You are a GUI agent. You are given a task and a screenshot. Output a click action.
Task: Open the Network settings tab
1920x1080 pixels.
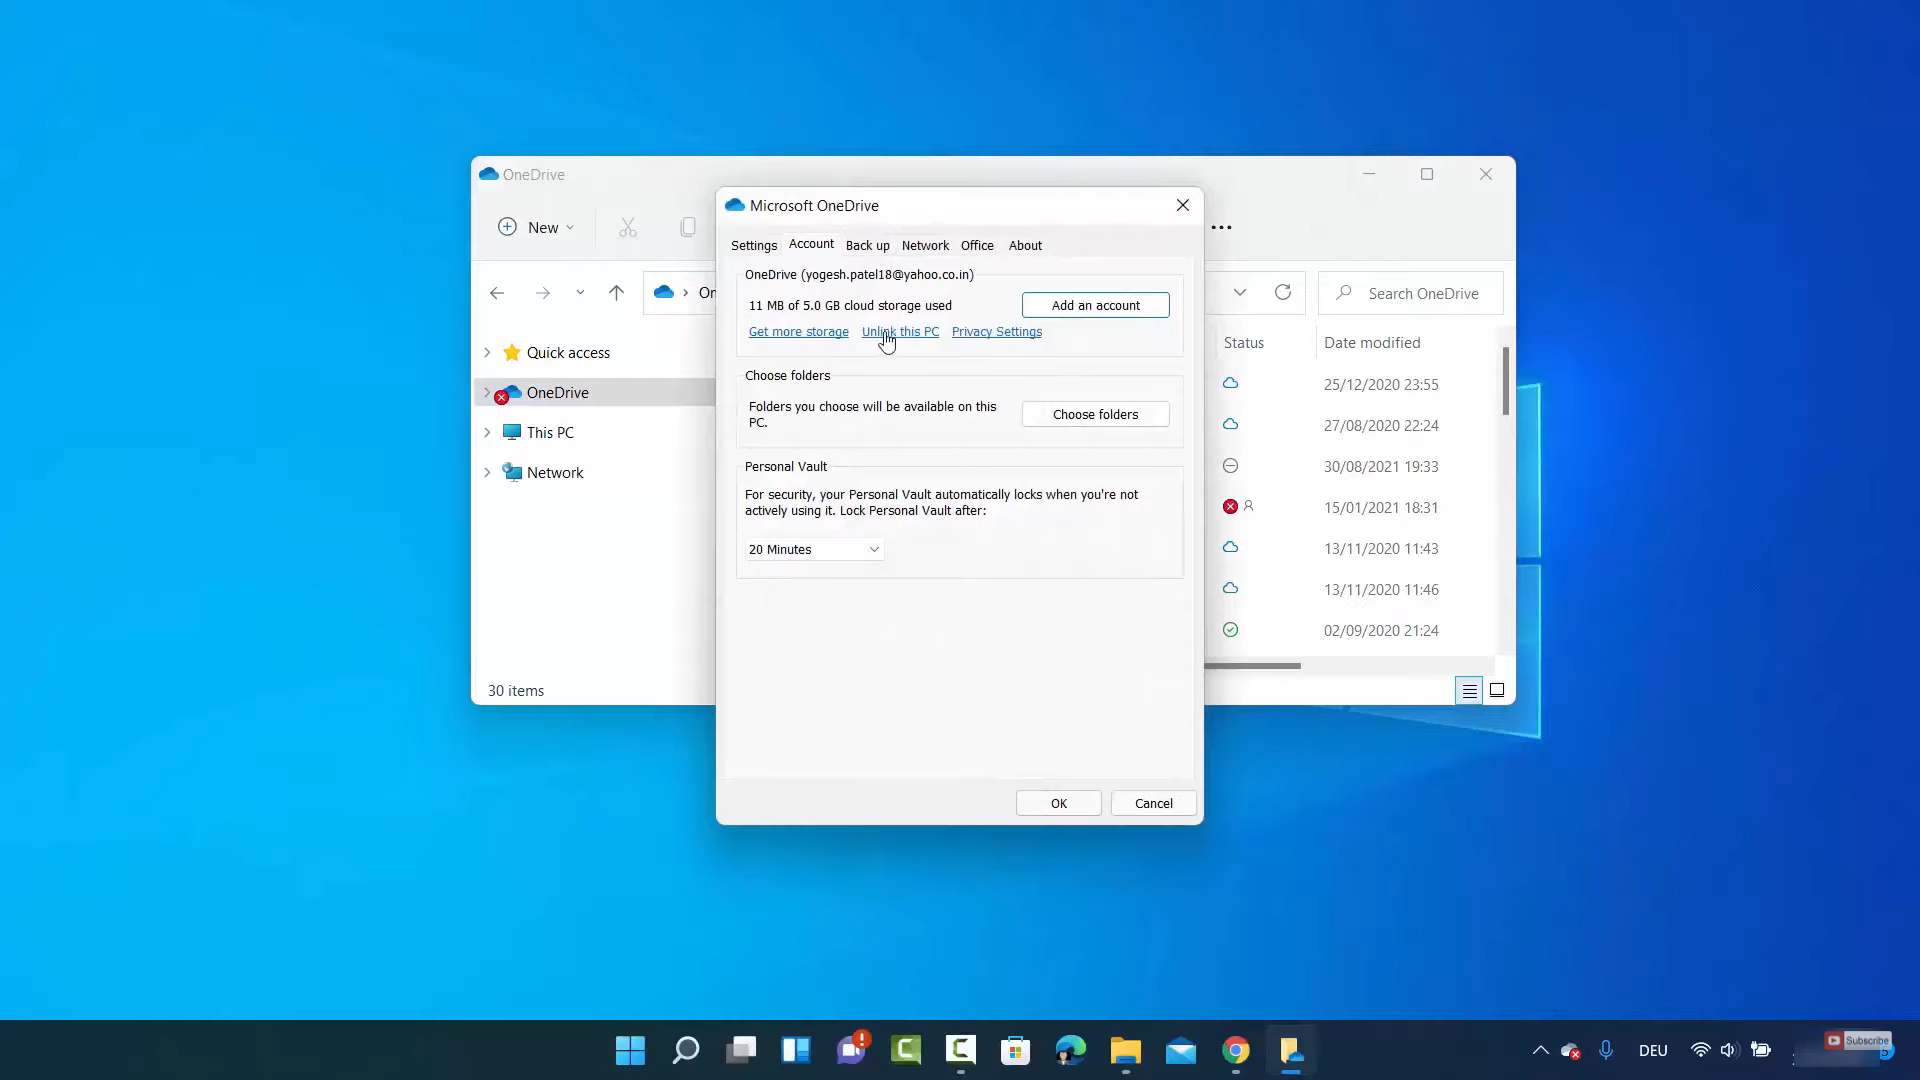(x=925, y=246)
